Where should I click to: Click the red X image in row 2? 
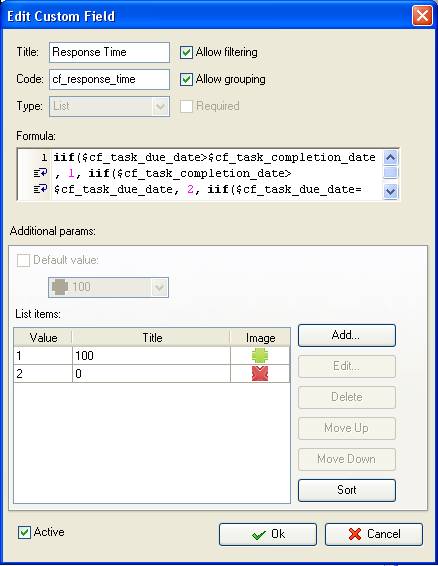260,374
